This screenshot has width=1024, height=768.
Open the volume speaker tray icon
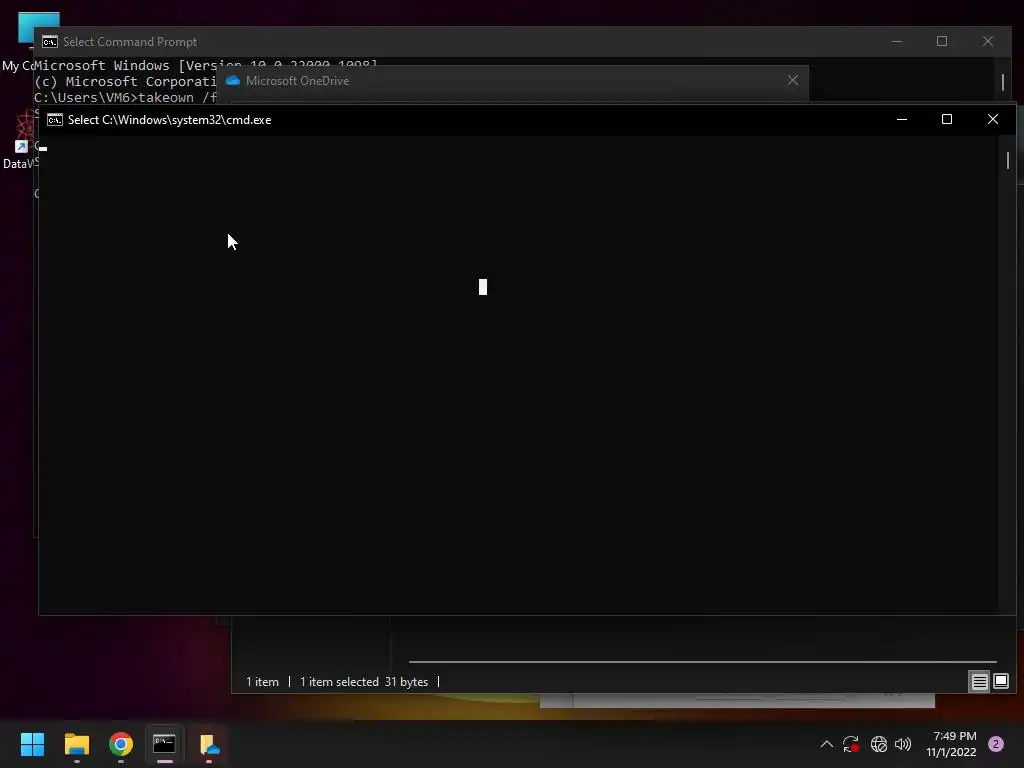[x=903, y=744]
